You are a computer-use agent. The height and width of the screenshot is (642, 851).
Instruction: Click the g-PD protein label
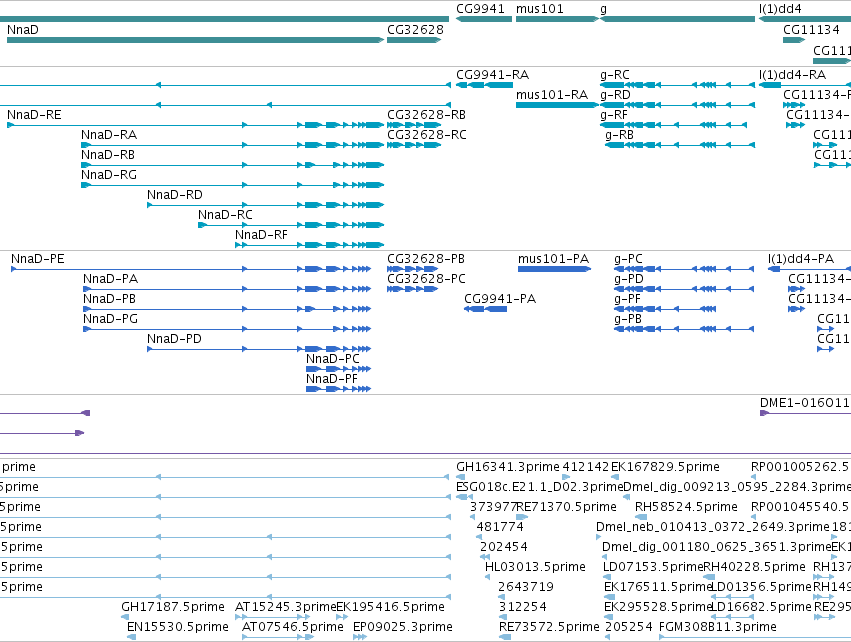(629, 279)
